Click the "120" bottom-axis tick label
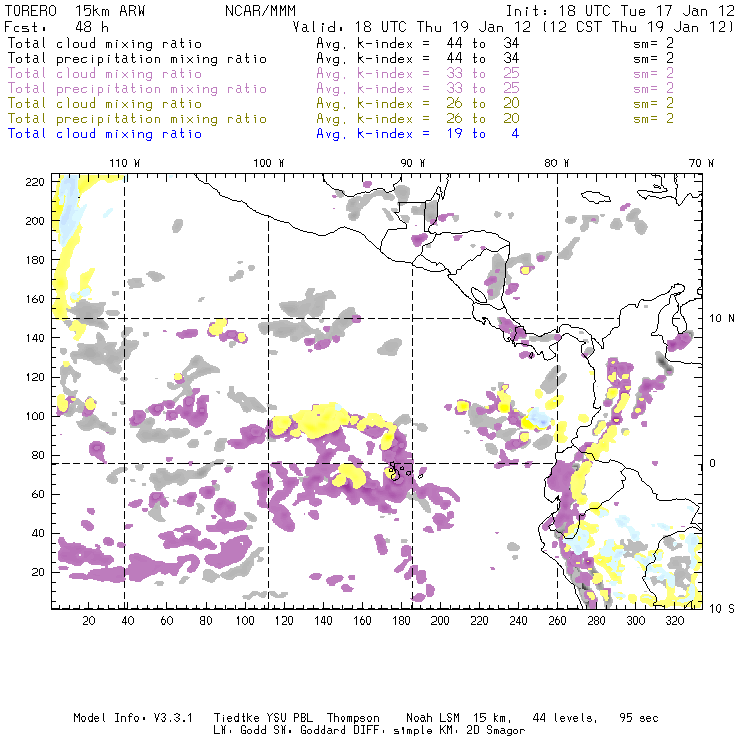740x740 pixels. [284, 621]
